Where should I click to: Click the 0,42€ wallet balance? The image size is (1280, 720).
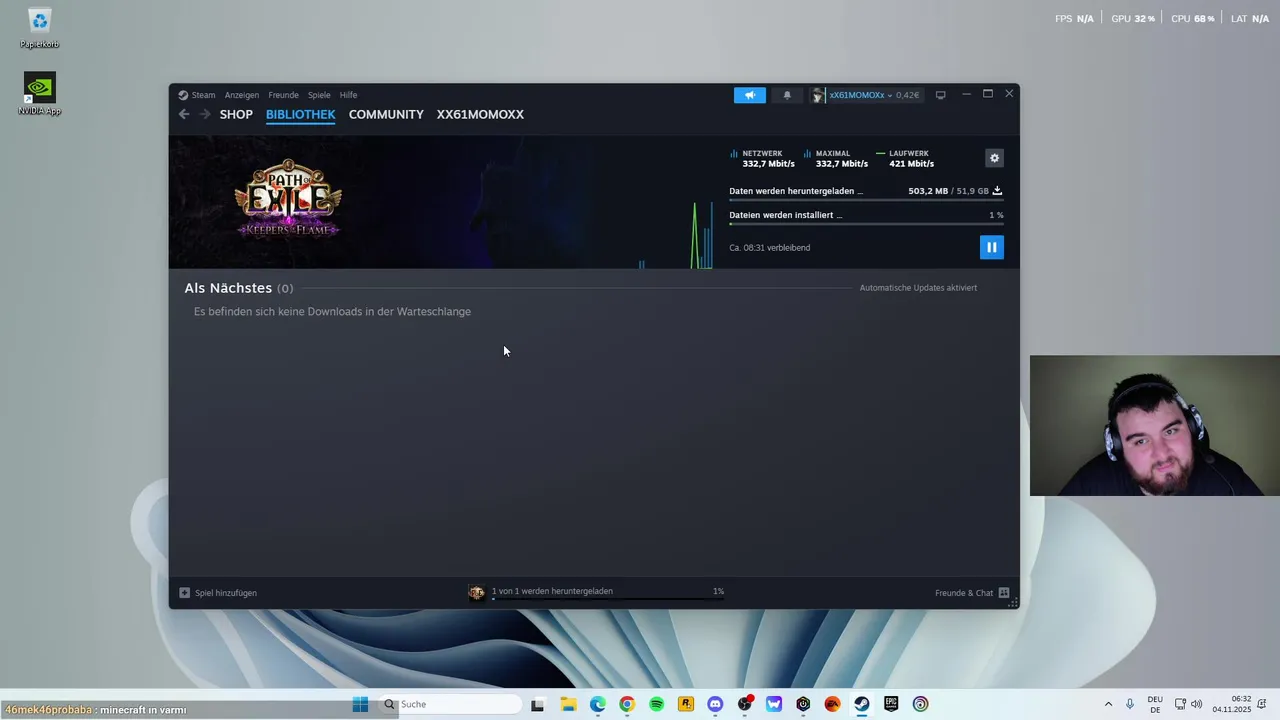pyautogui.click(x=907, y=95)
